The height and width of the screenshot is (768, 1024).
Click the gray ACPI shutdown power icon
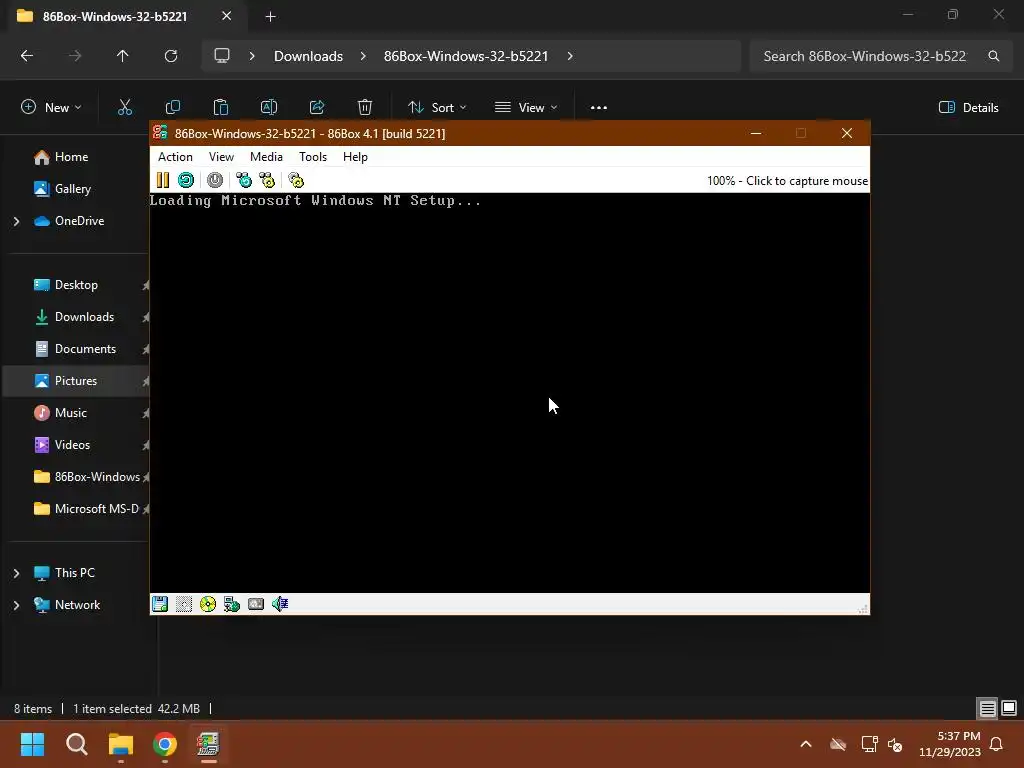[x=215, y=180]
